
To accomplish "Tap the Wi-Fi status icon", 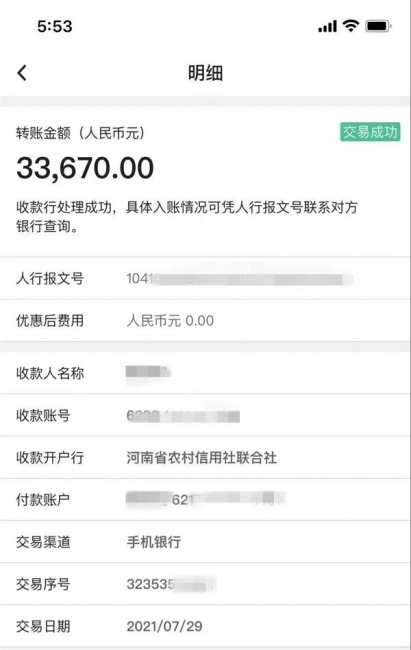I will pos(350,26).
